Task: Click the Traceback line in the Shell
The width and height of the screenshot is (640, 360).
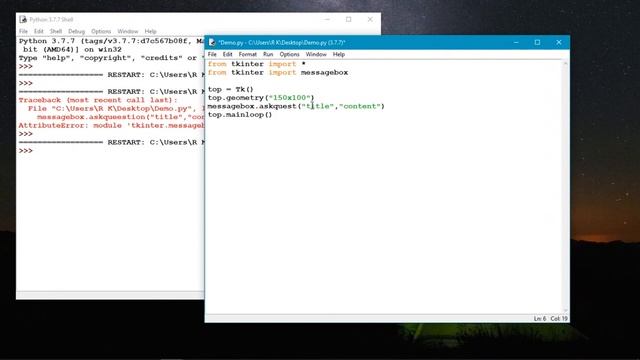Action: click(x=98, y=100)
